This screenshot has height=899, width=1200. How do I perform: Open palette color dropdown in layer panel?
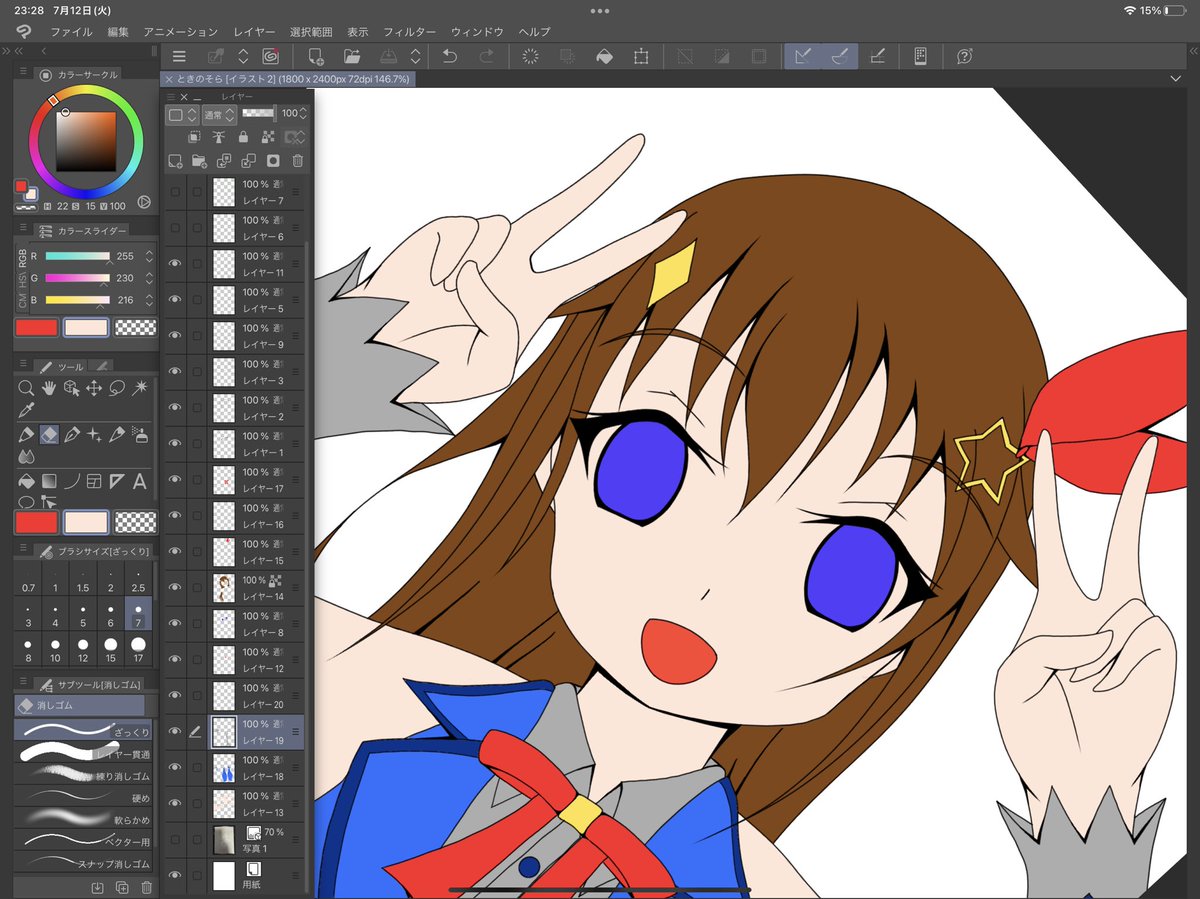point(182,114)
